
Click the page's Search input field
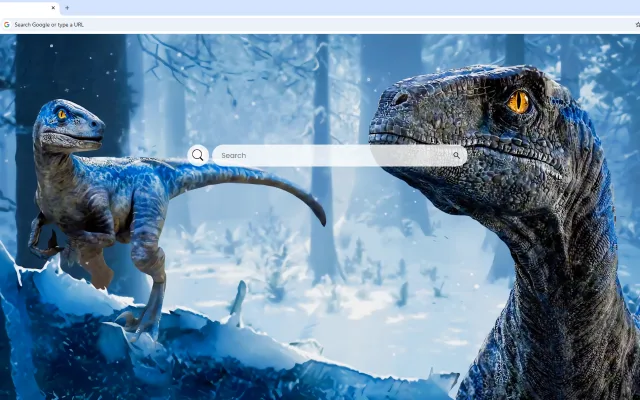340,156
